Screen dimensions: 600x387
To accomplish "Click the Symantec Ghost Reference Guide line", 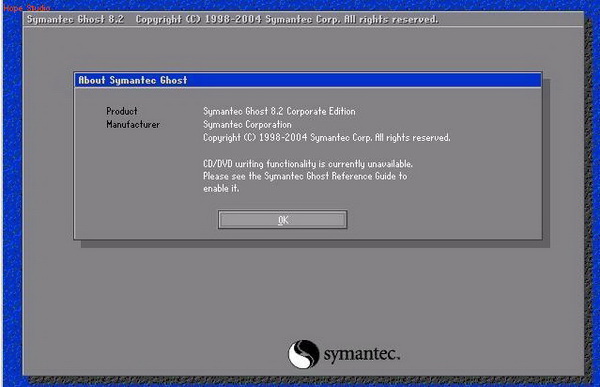I will (305, 176).
